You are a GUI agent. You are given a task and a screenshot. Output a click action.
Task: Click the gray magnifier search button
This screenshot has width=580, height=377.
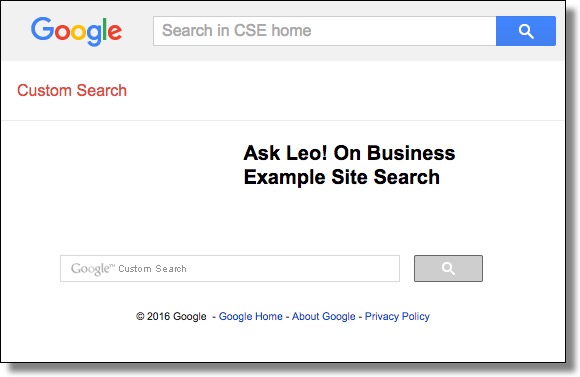(448, 268)
